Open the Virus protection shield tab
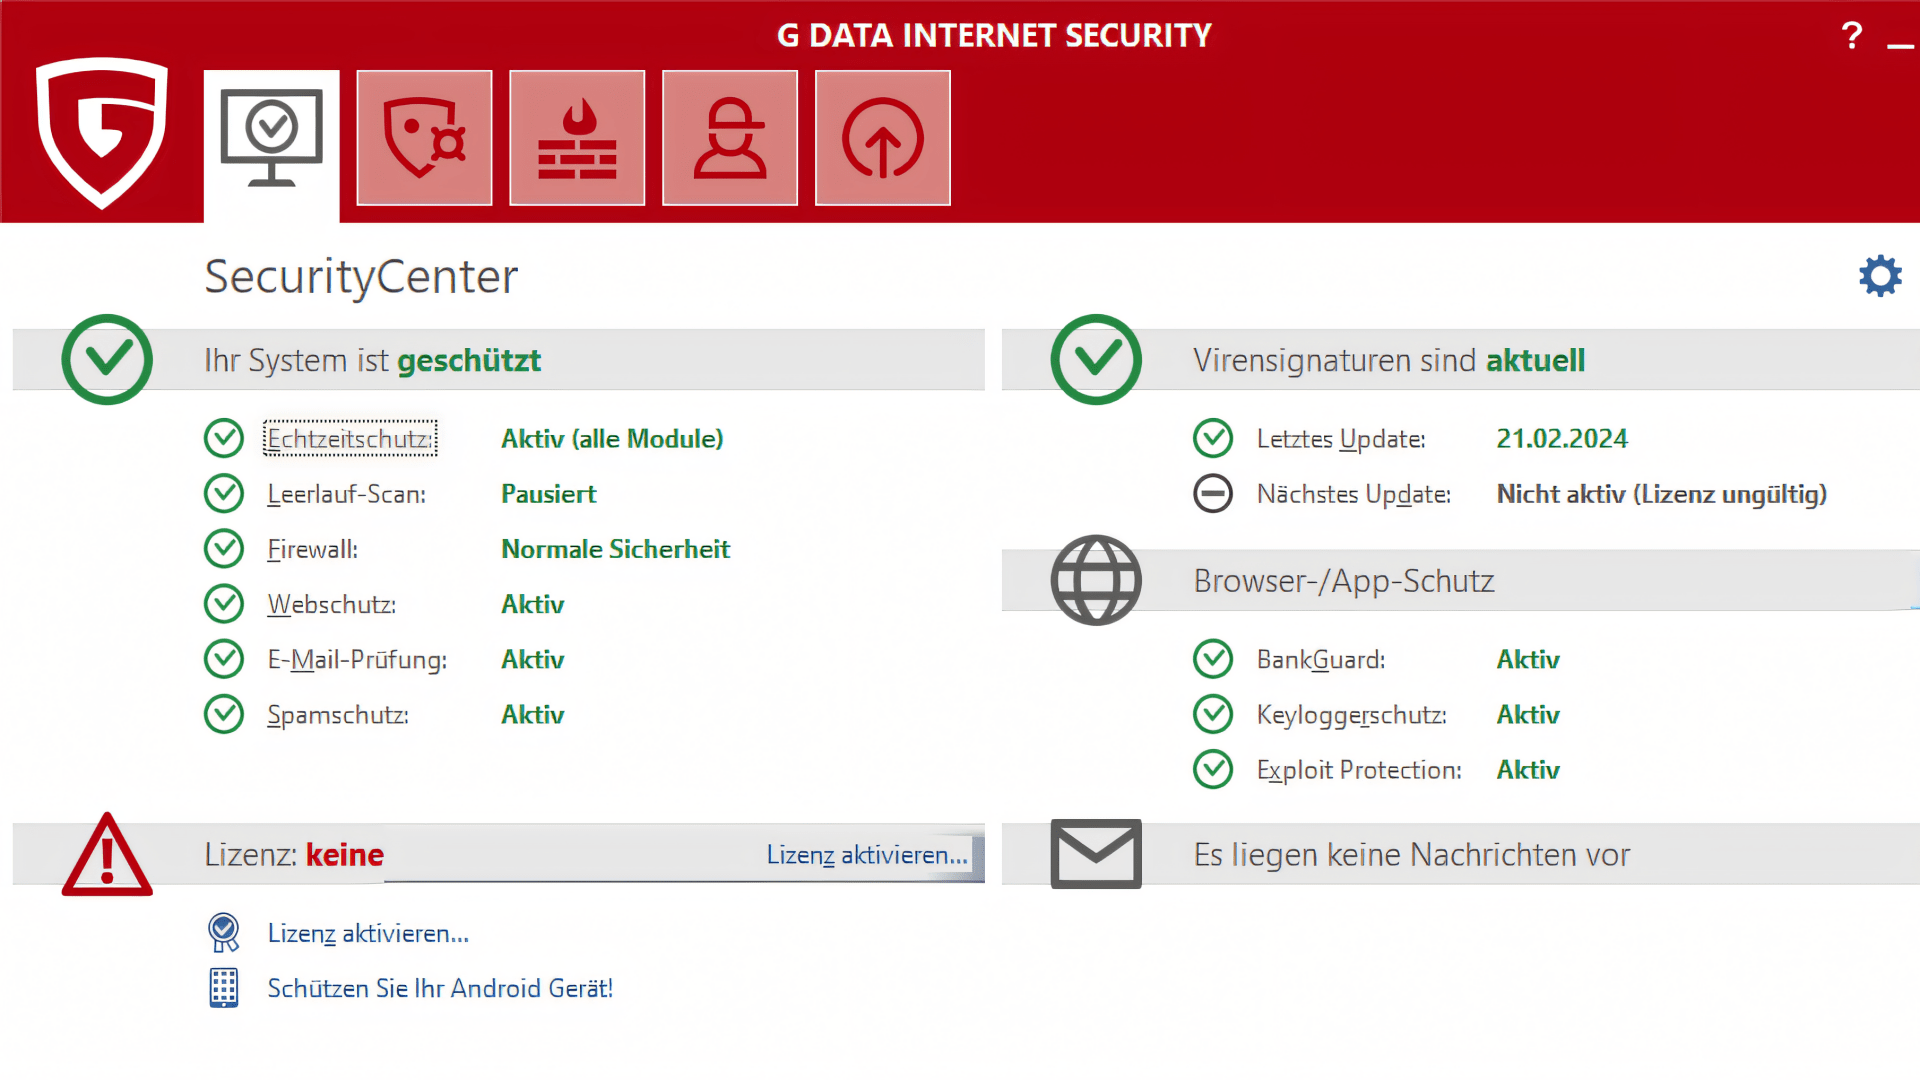 (x=424, y=138)
